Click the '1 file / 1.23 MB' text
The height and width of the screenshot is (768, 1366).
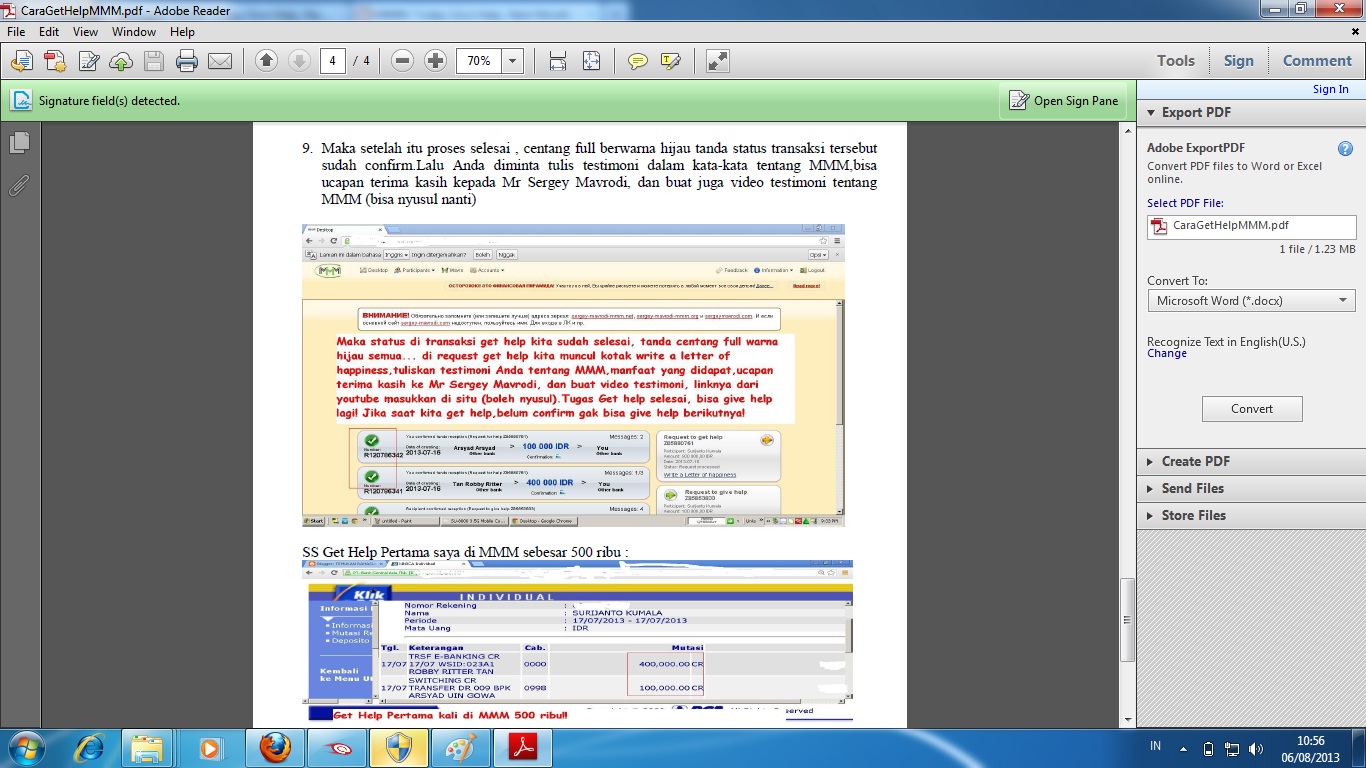point(1317,249)
